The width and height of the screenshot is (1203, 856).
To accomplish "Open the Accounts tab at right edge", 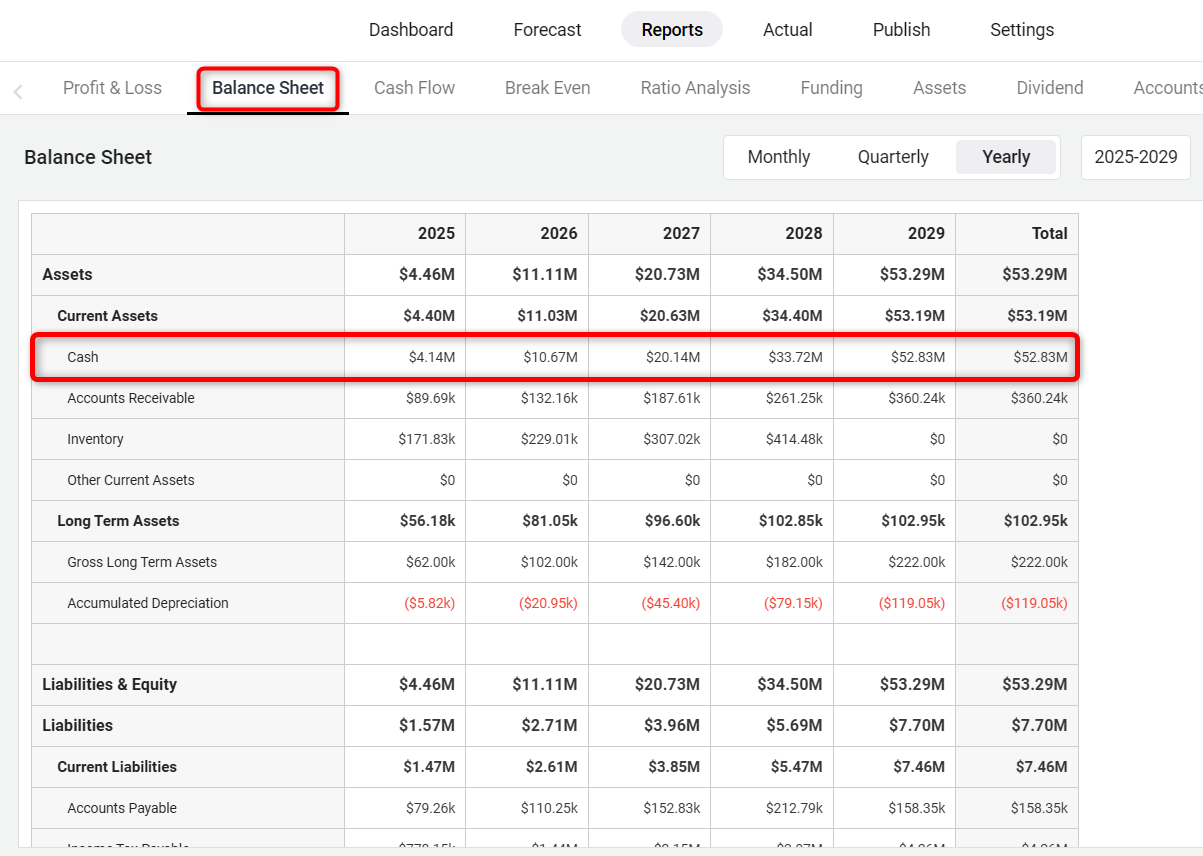I will pyautogui.click(x=1167, y=88).
